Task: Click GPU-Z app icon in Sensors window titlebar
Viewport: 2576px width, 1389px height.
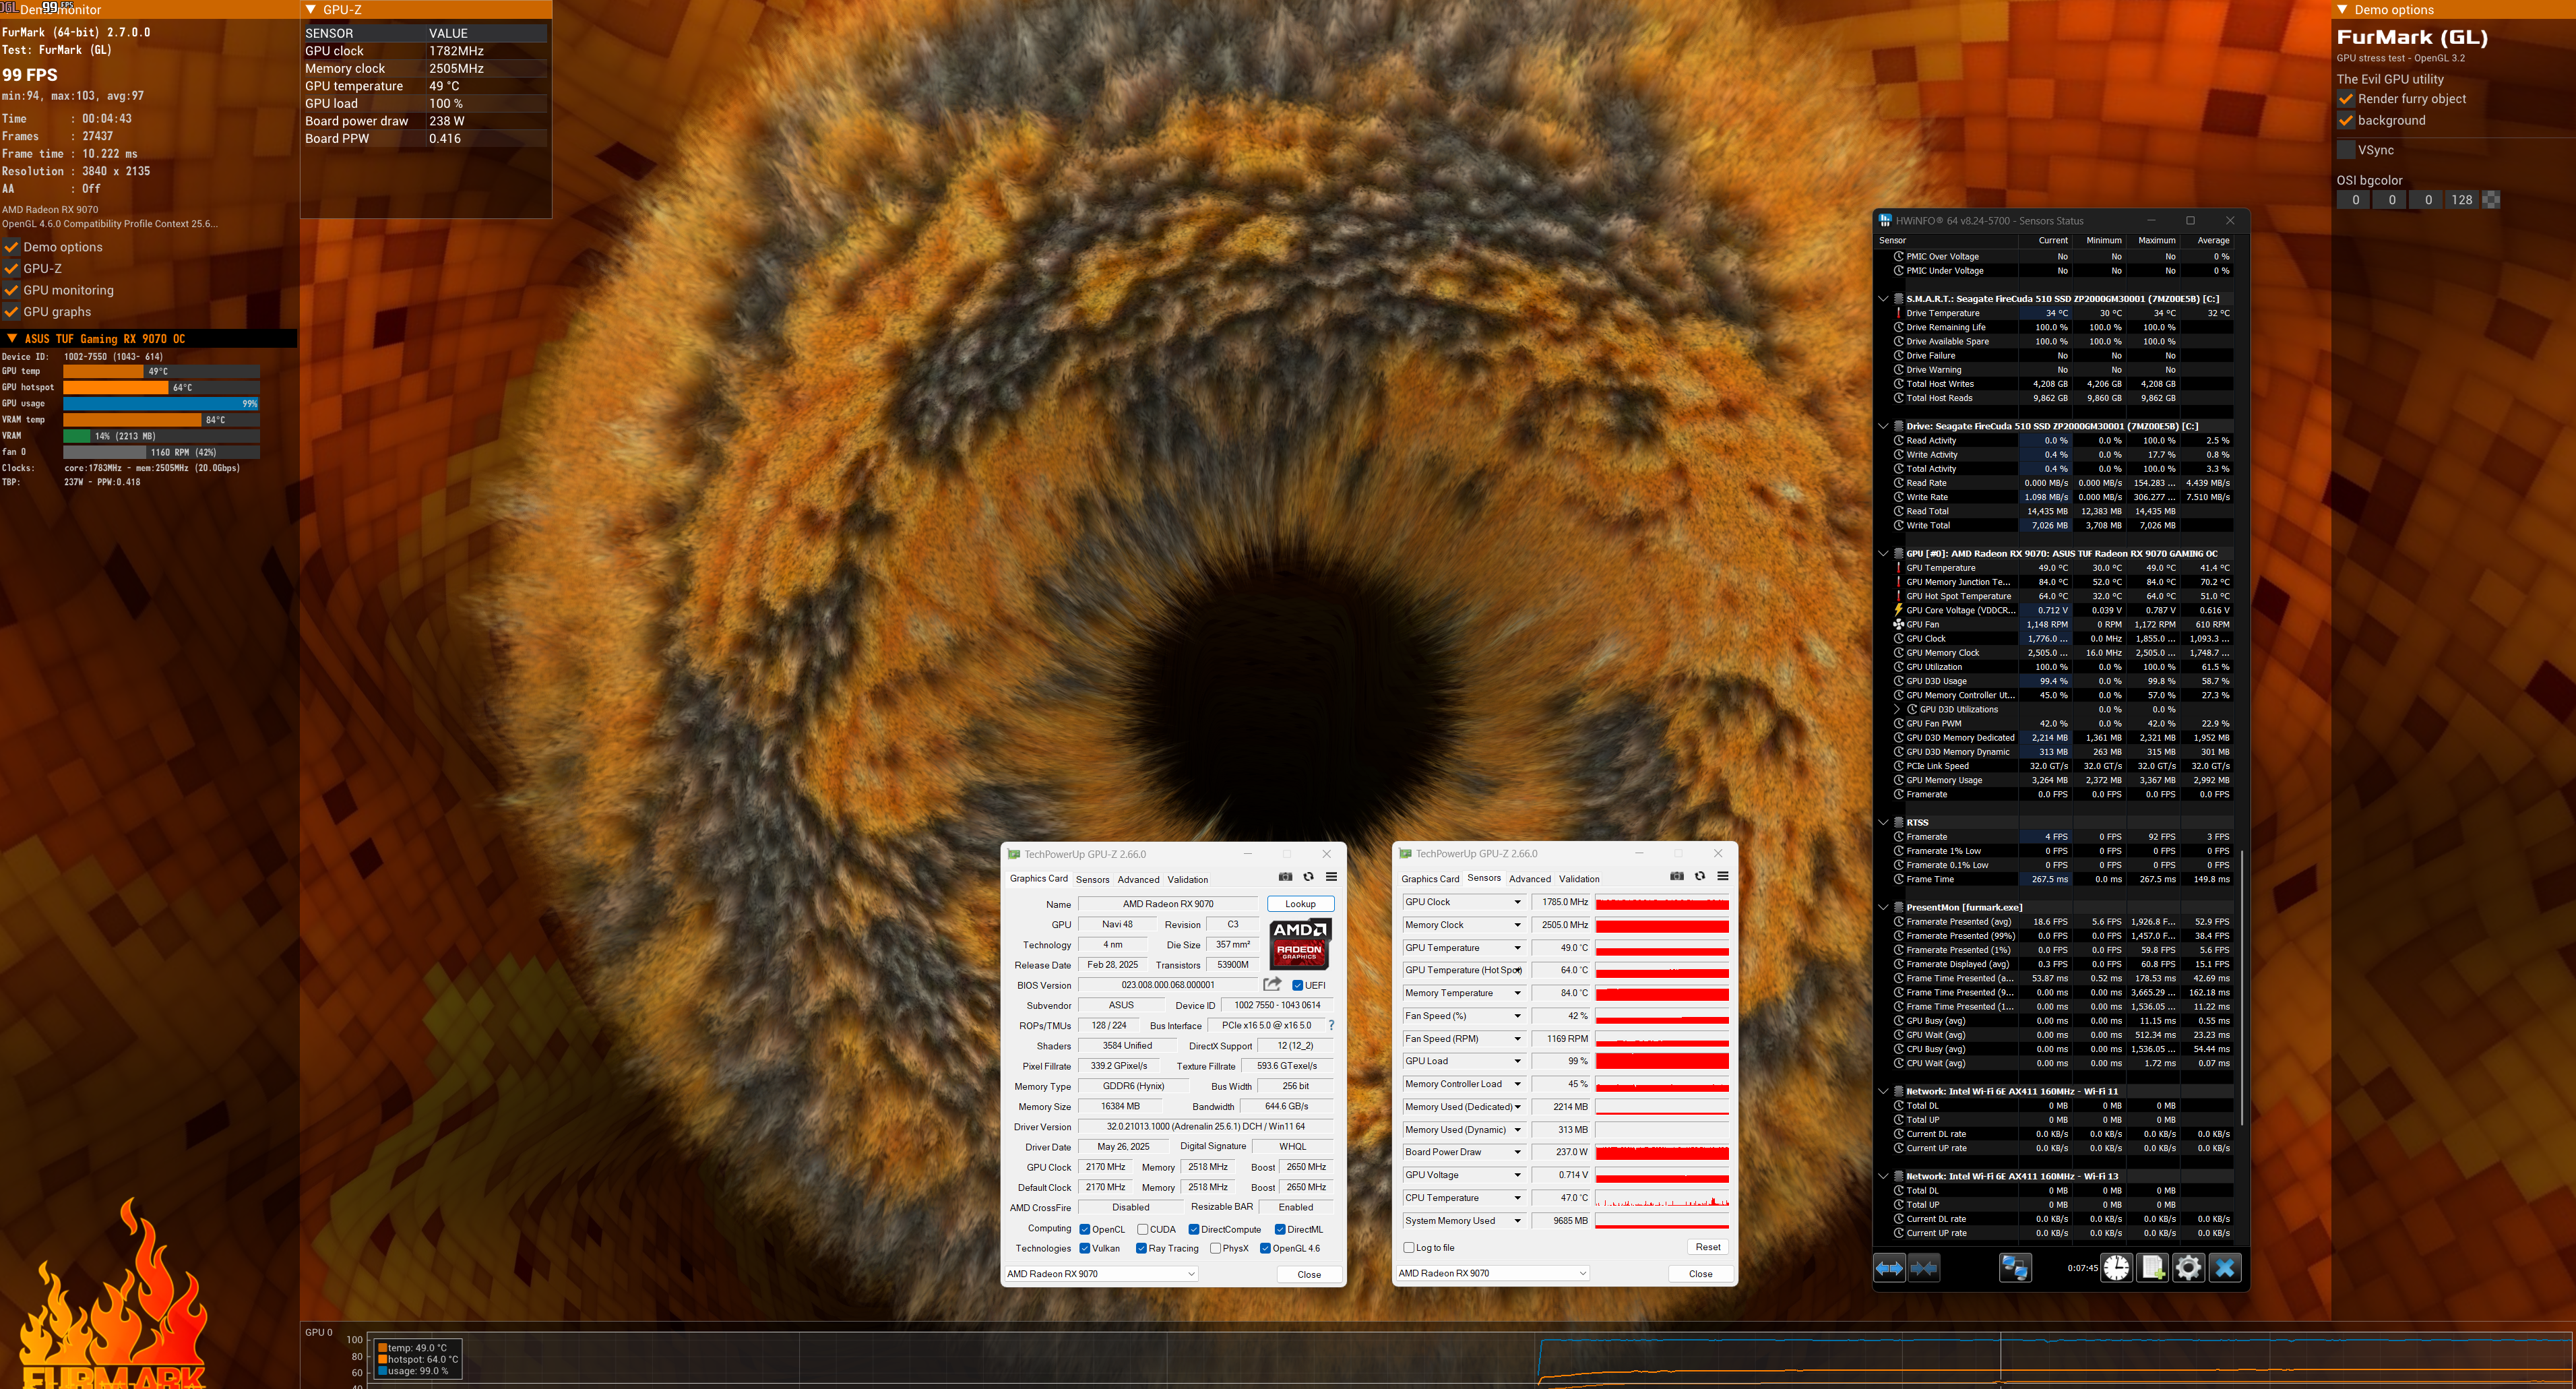Action: (1406, 853)
